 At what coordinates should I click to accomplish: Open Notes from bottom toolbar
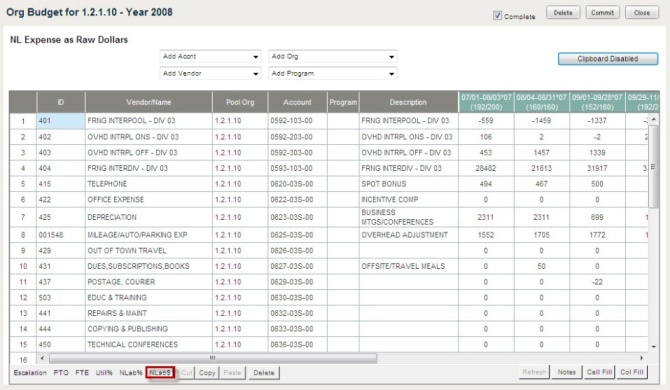pos(567,372)
